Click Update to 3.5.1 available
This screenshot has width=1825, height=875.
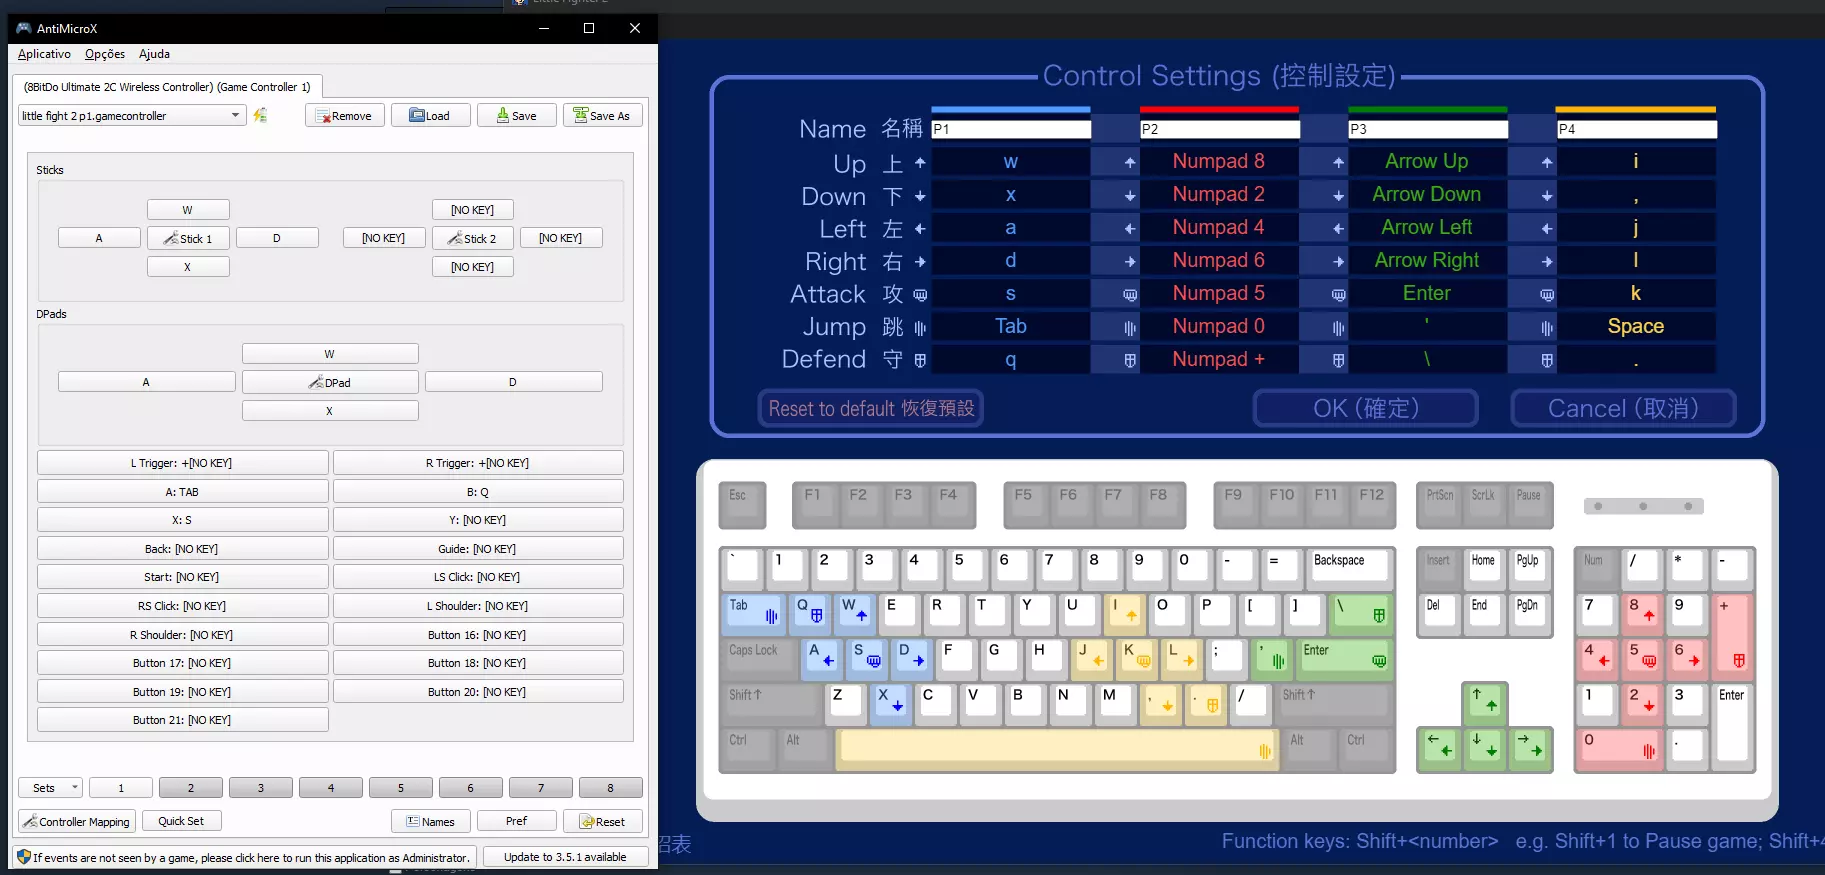coord(565,857)
